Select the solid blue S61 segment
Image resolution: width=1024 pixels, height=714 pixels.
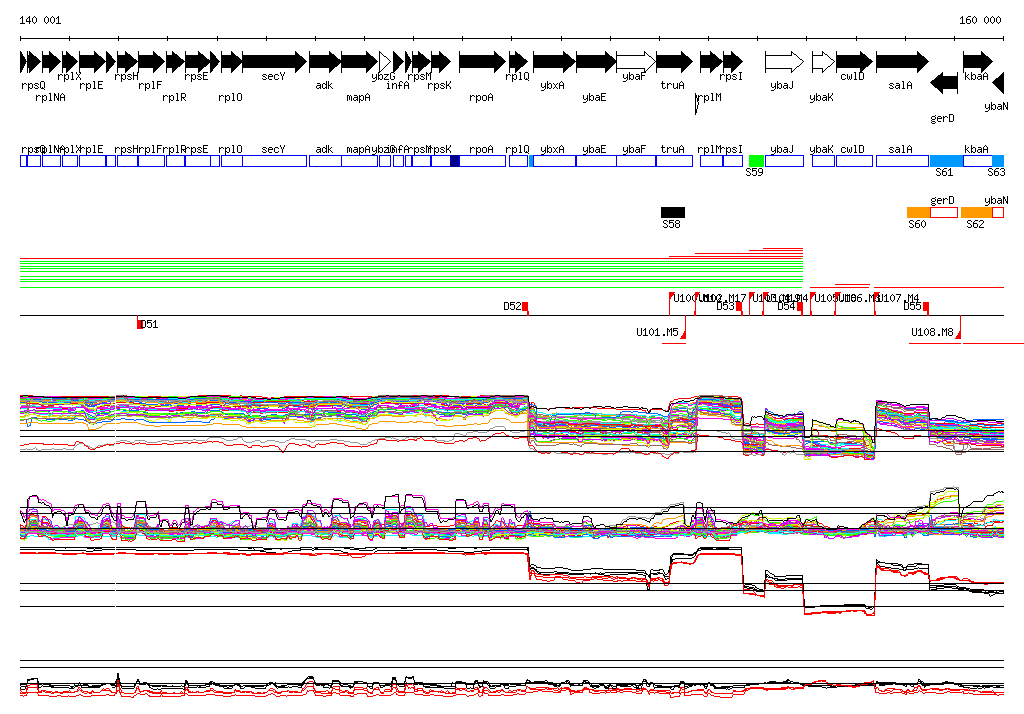[946, 161]
